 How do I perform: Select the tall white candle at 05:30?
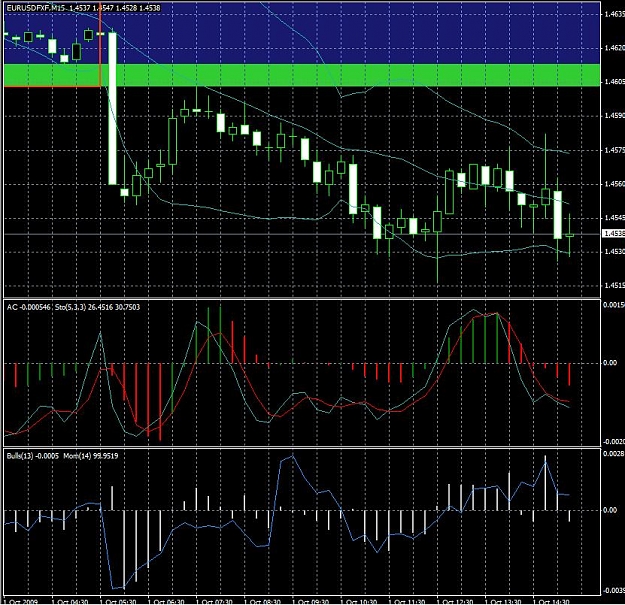[113, 108]
